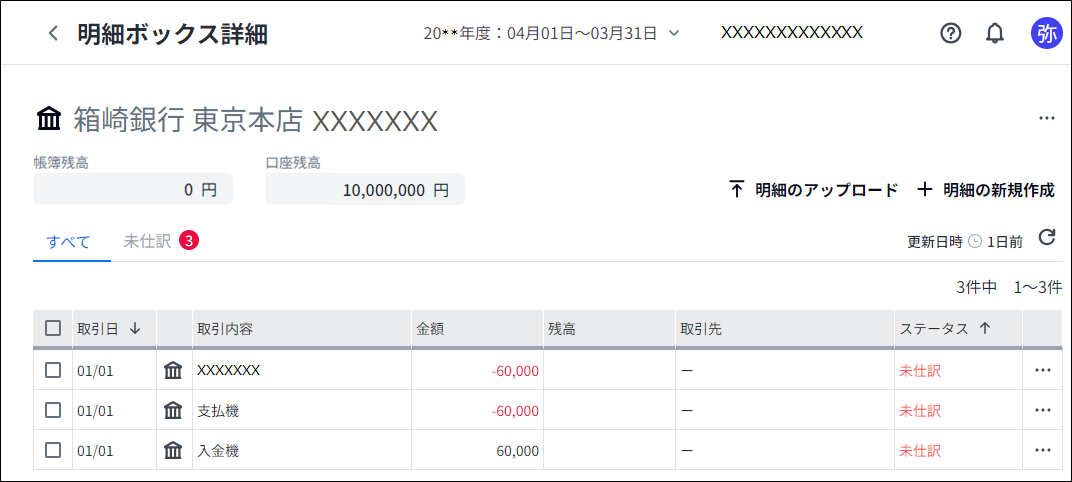Open the 弥 user avatar menu
This screenshot has height=482, width=1072.
click(1047, 34)
